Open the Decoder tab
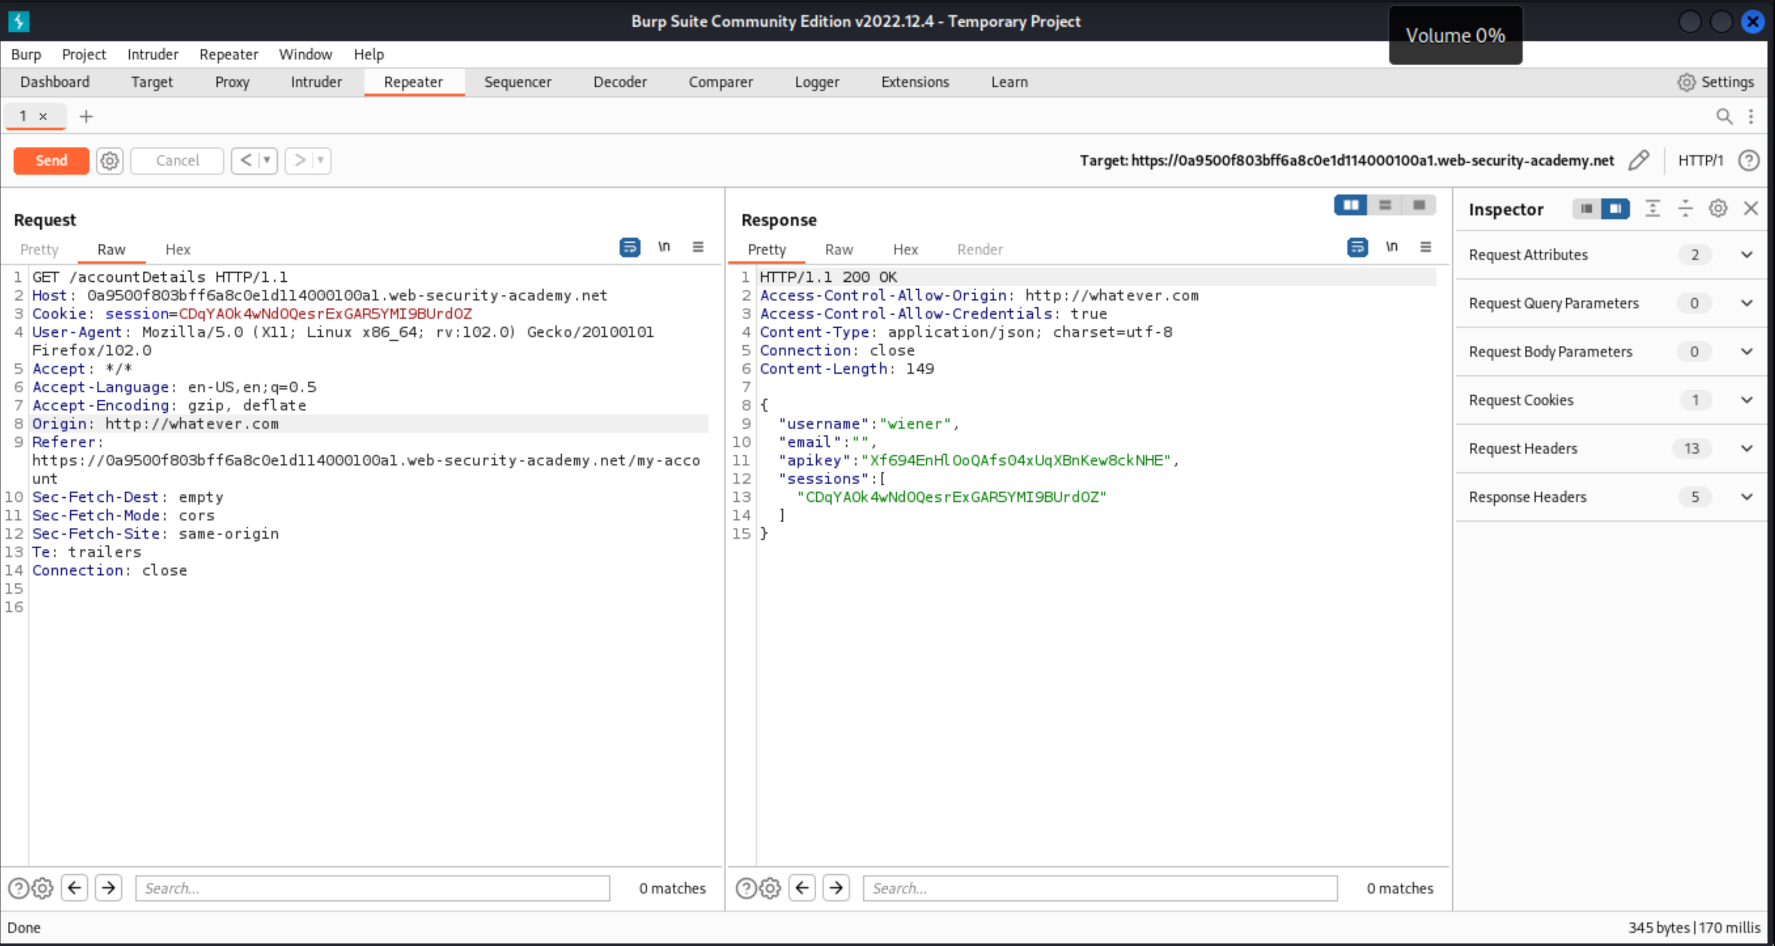Viewport: 1775px width, 946px height. click(620, 82)
